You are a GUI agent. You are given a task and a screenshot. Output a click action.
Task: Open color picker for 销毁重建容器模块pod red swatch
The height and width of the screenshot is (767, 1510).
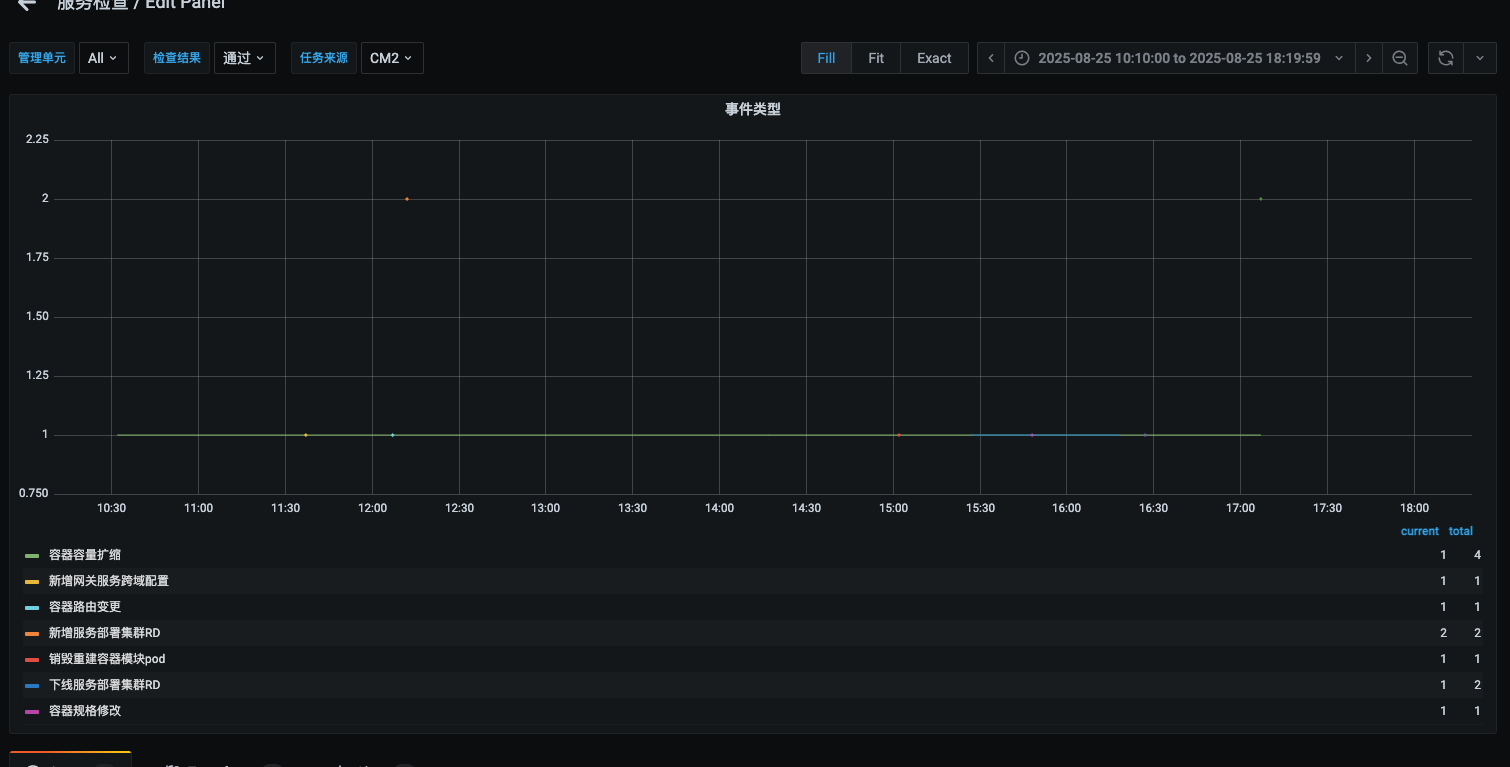[x=32, y=659]
